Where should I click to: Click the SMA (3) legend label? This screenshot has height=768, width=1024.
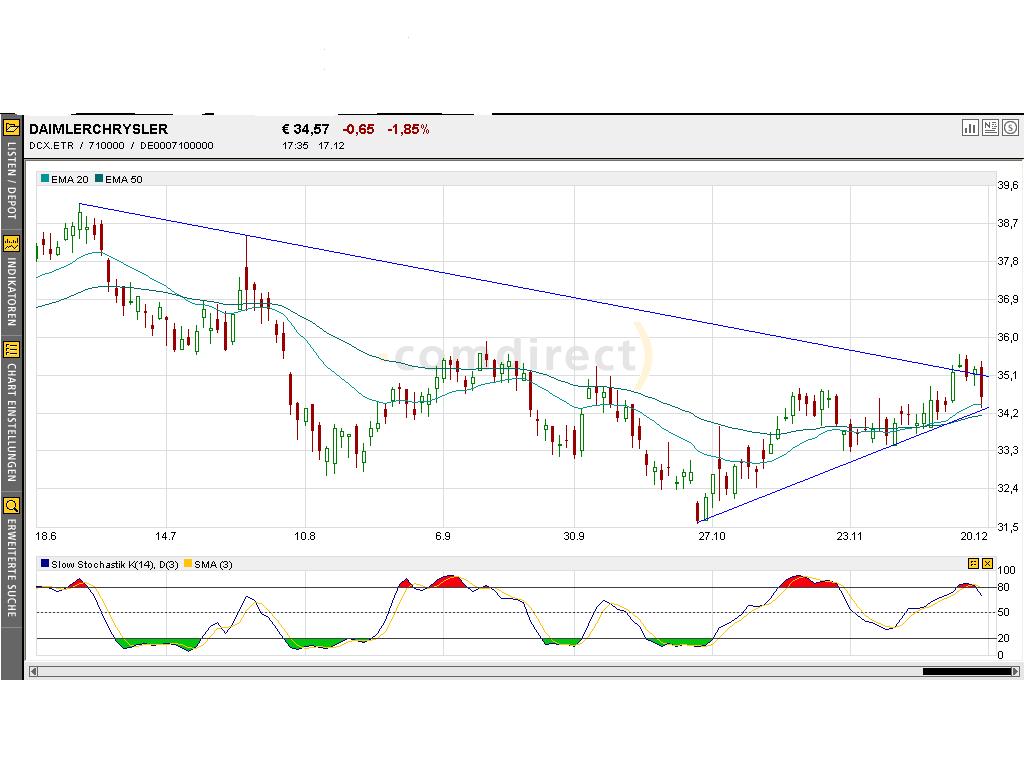tap(213, 564)
